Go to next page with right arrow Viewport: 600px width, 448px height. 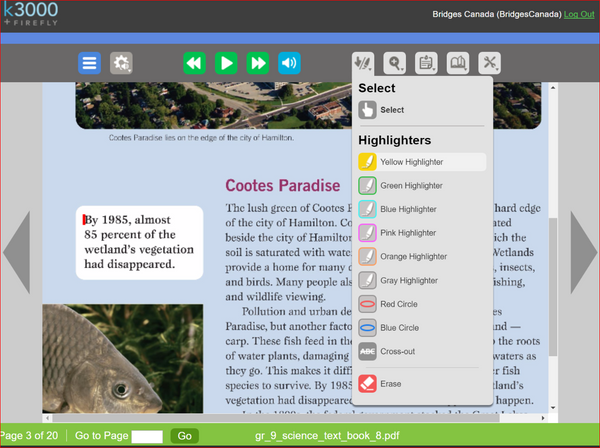tap(583, 253)
